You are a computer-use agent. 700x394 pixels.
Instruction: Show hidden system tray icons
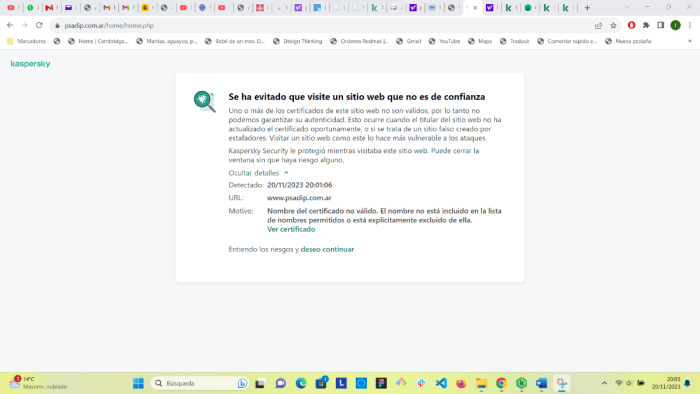(x=604, y=383)
